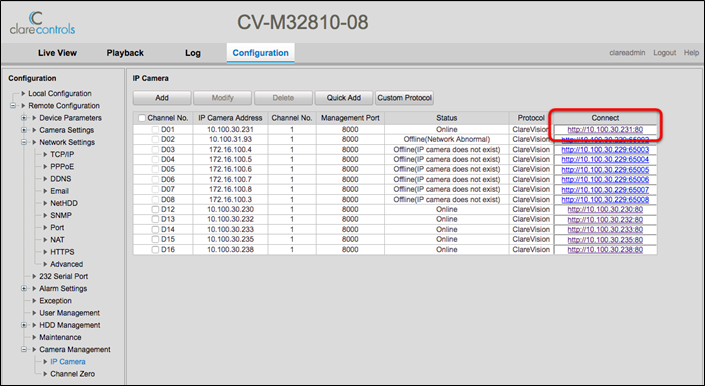This screenshot has width=705, height=386.
Task: Toggle the select-all Channel No. header checkbox
Action: (x=142, y=118)
